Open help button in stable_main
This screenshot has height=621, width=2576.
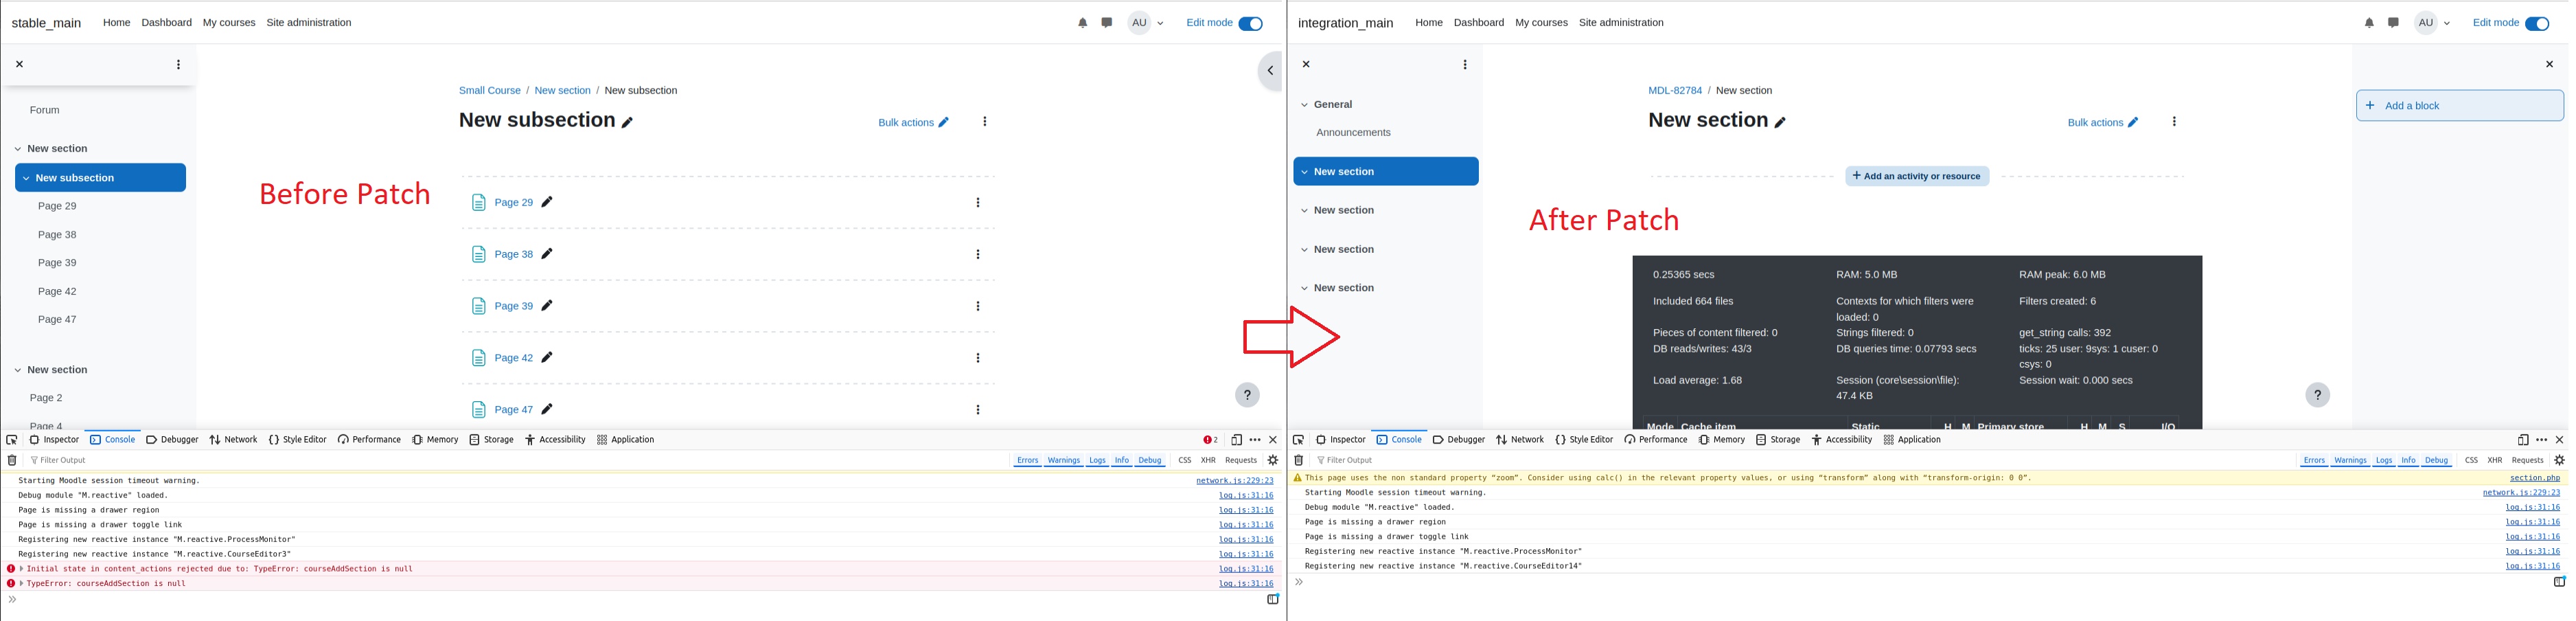(x=1246, y=395)
